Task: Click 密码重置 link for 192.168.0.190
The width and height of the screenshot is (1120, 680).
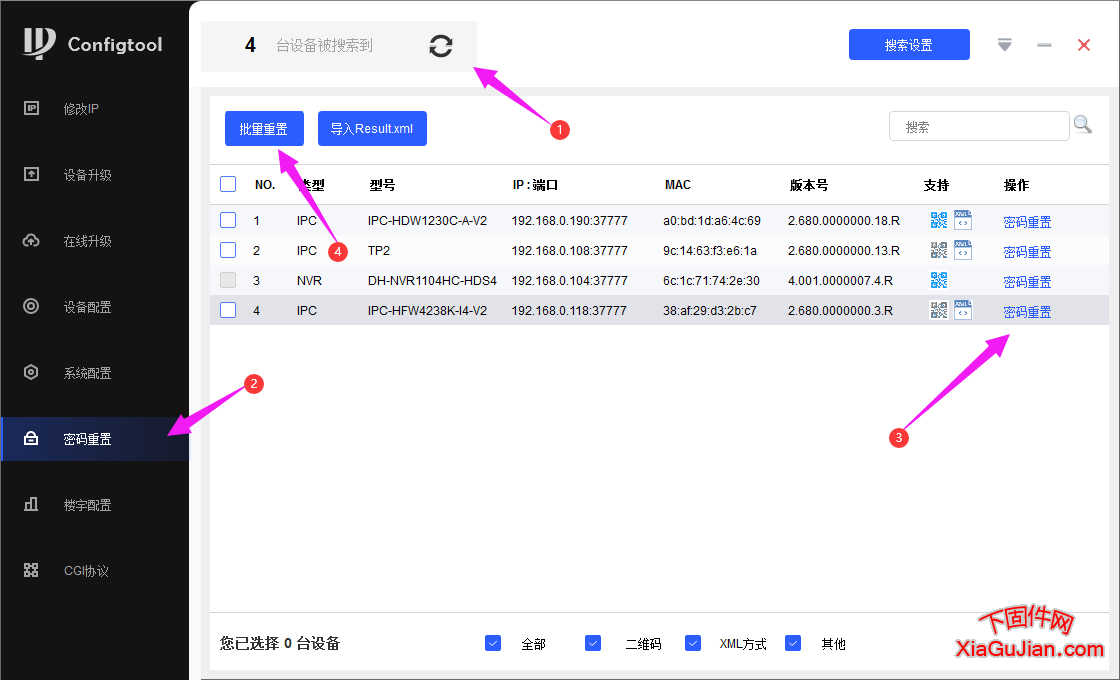Action: [x=1027, y=221]
